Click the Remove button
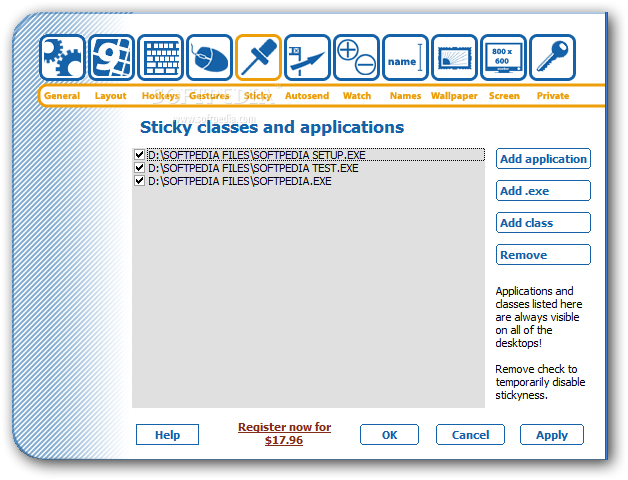 point(543,255)
